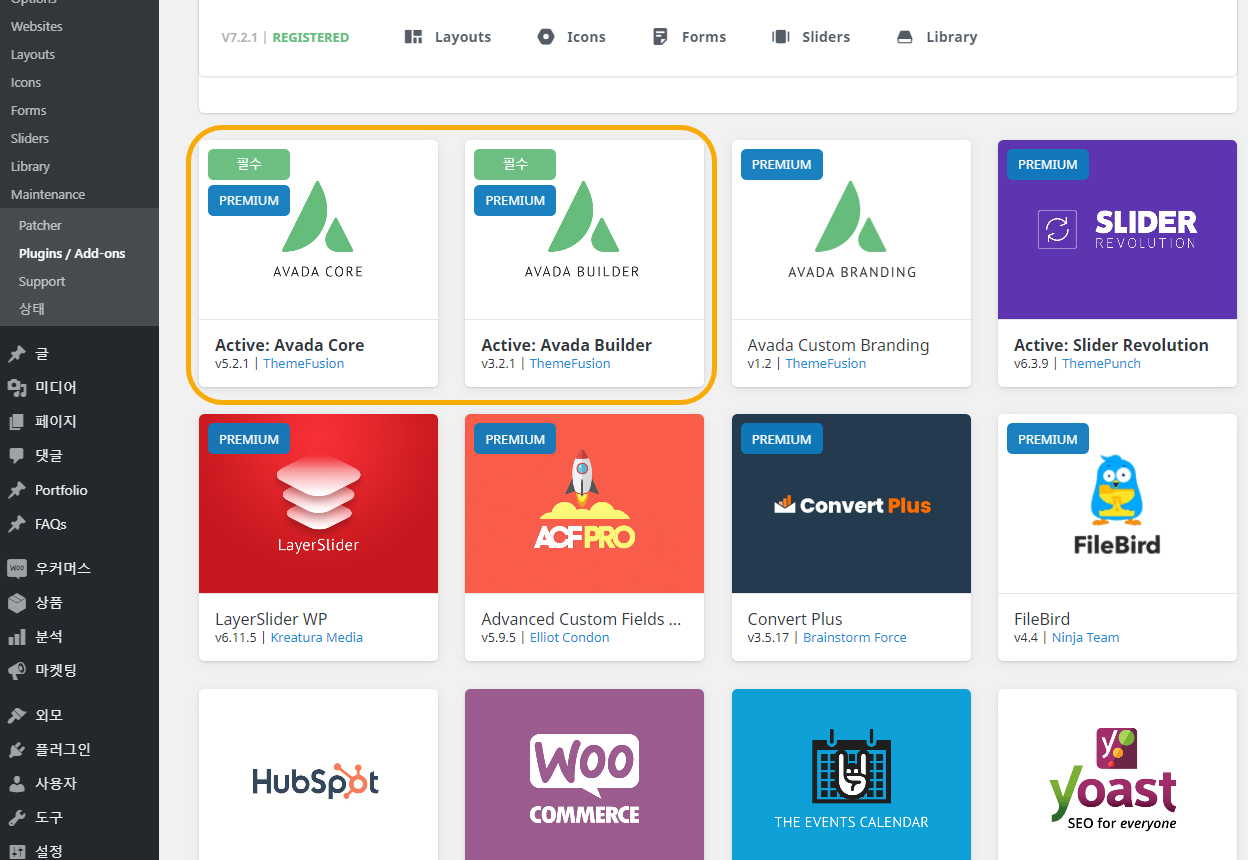
Task: Open Websites in the Avada sidebar submenu
Action: pyautogui.click(x=36, y=26)
